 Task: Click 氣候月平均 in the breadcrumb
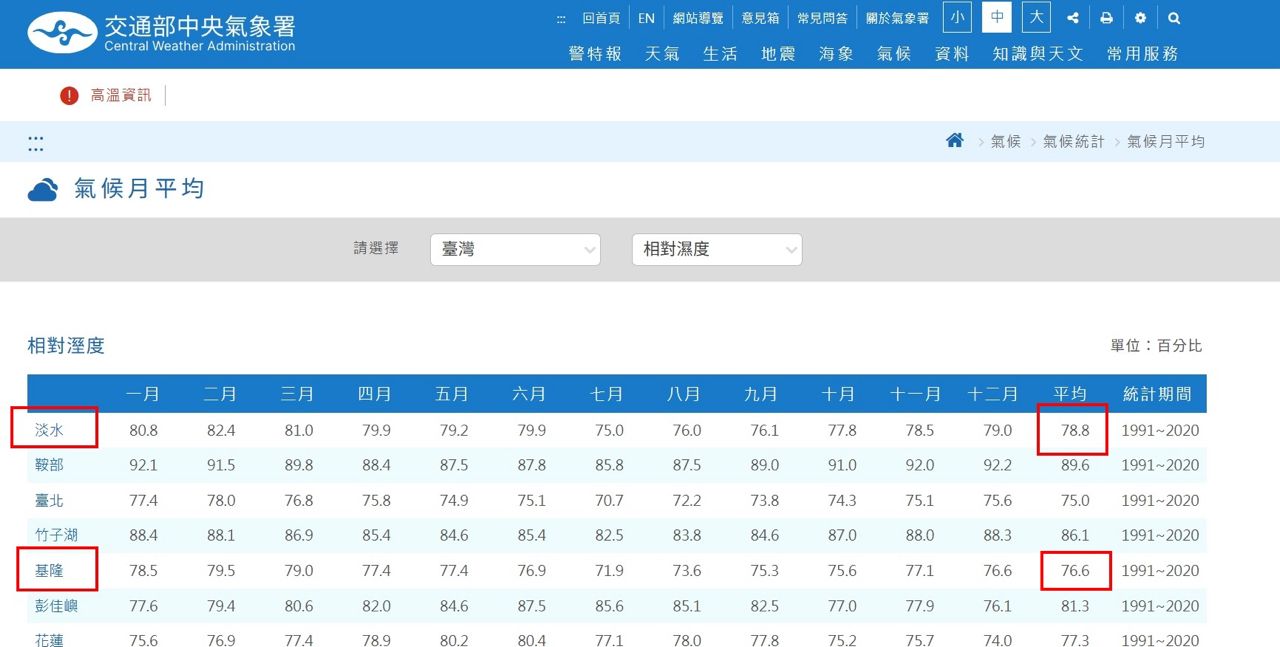[1166, 142]
